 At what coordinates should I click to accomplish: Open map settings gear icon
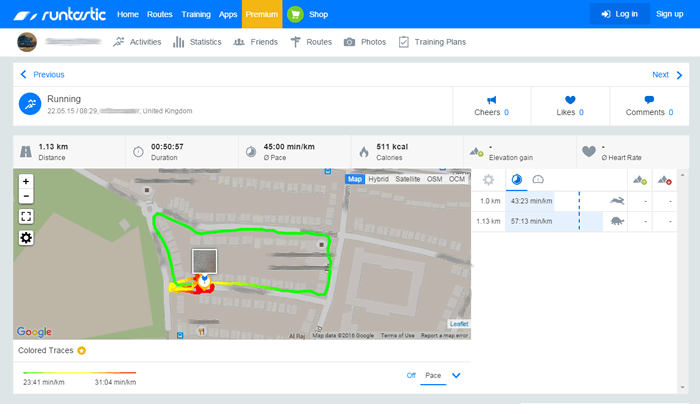pyautogui.click(x=26, y=237)
